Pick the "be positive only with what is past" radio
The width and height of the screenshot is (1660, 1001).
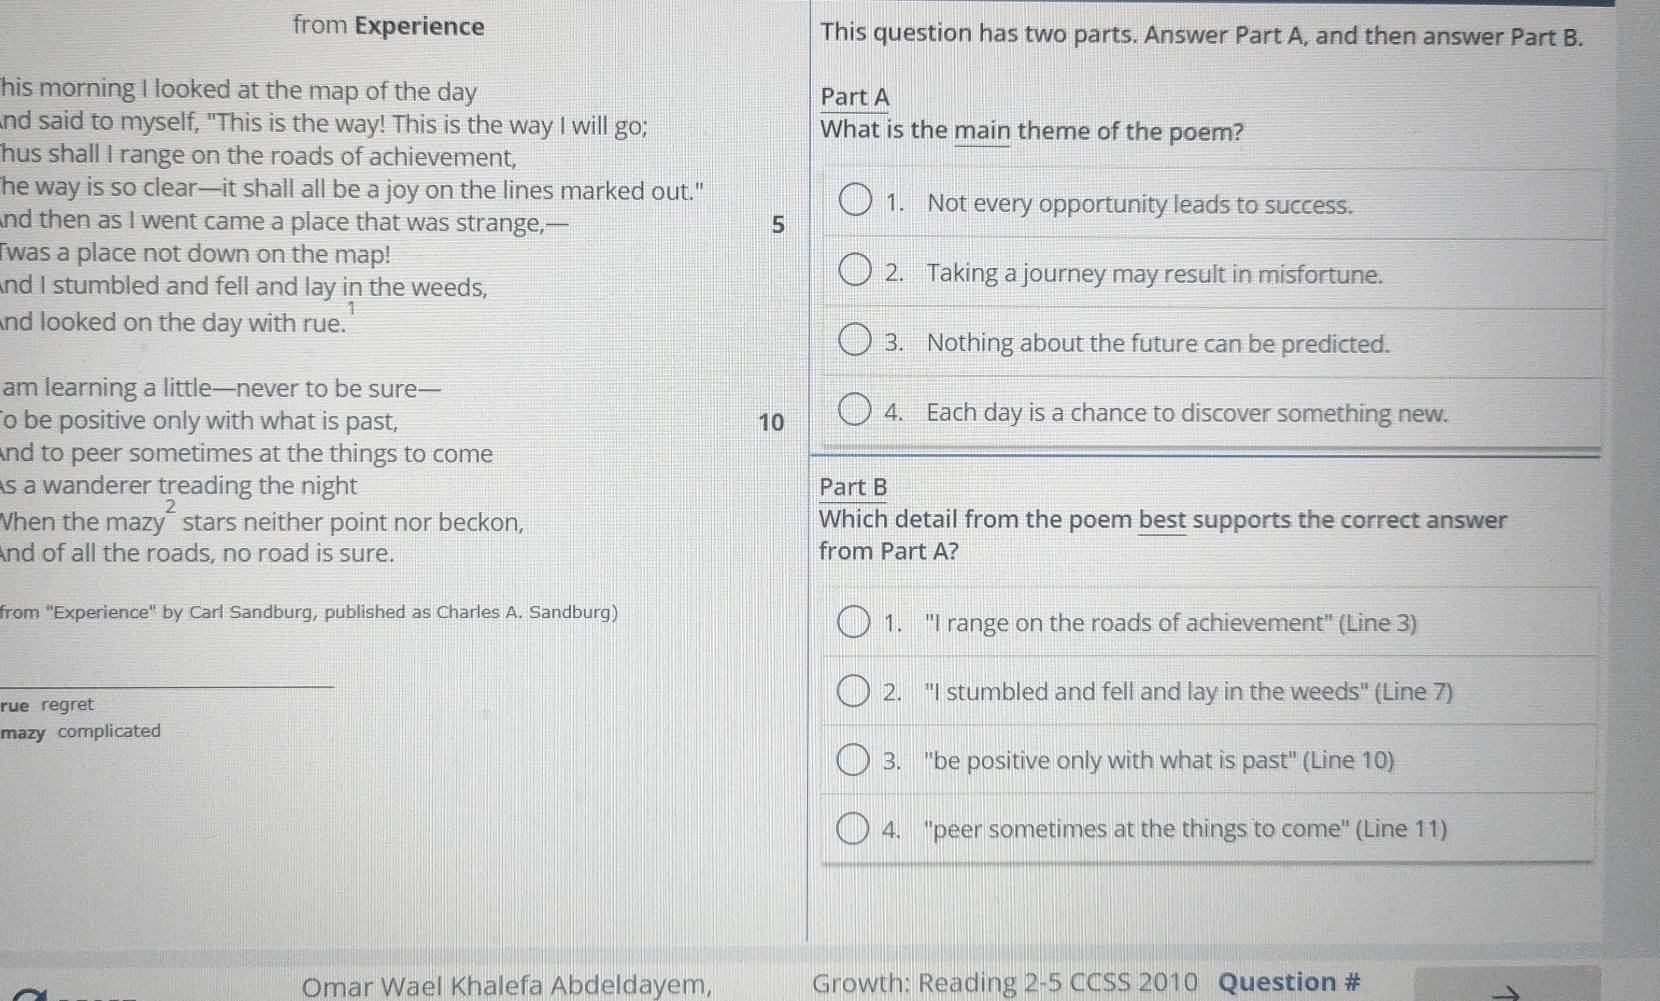click(x=853, y=760)
